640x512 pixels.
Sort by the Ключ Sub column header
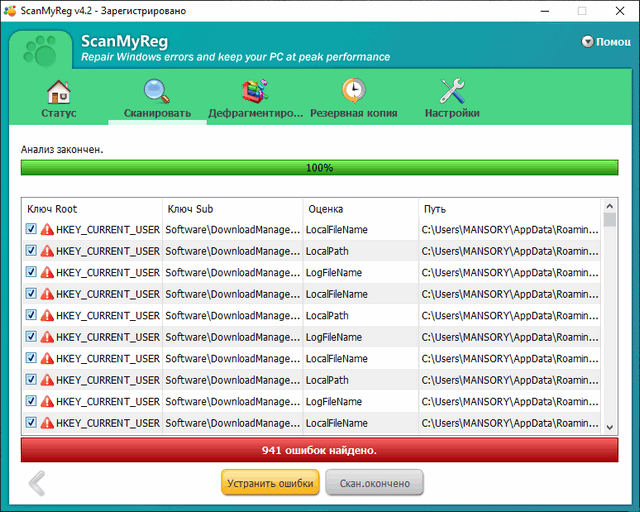pos(232,209)
